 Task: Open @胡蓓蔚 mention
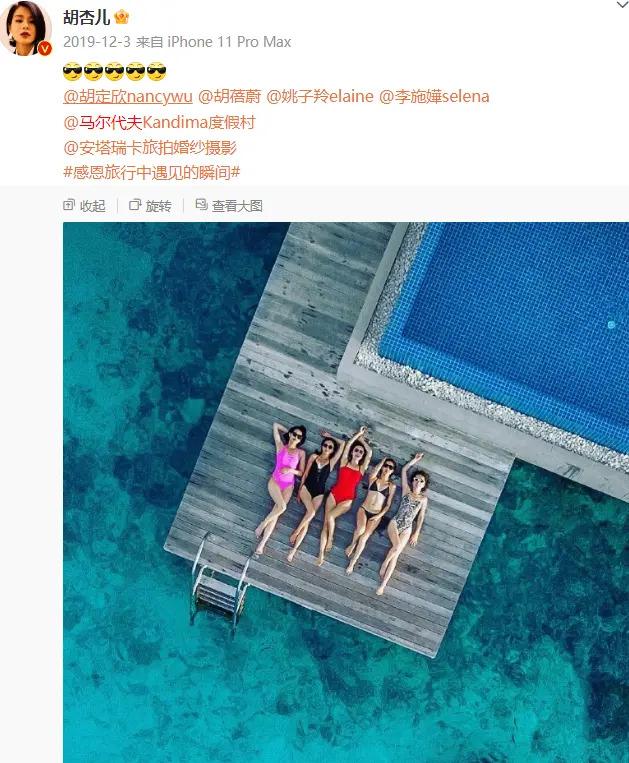coord(229,96)
